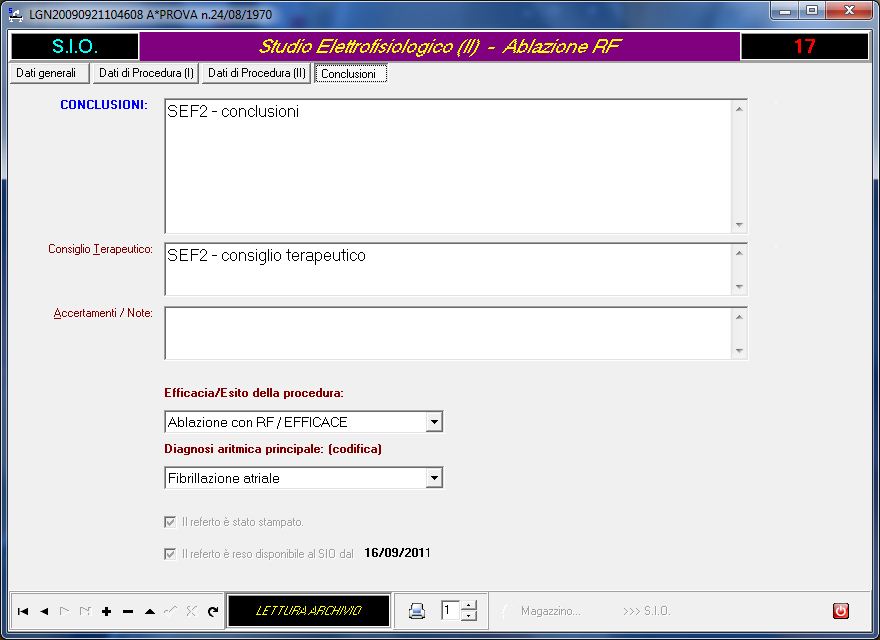Click into Accertamenti / Note text area
Image resolution: width=880 pixels, height=640 pixels.
(x=449, y=333)
